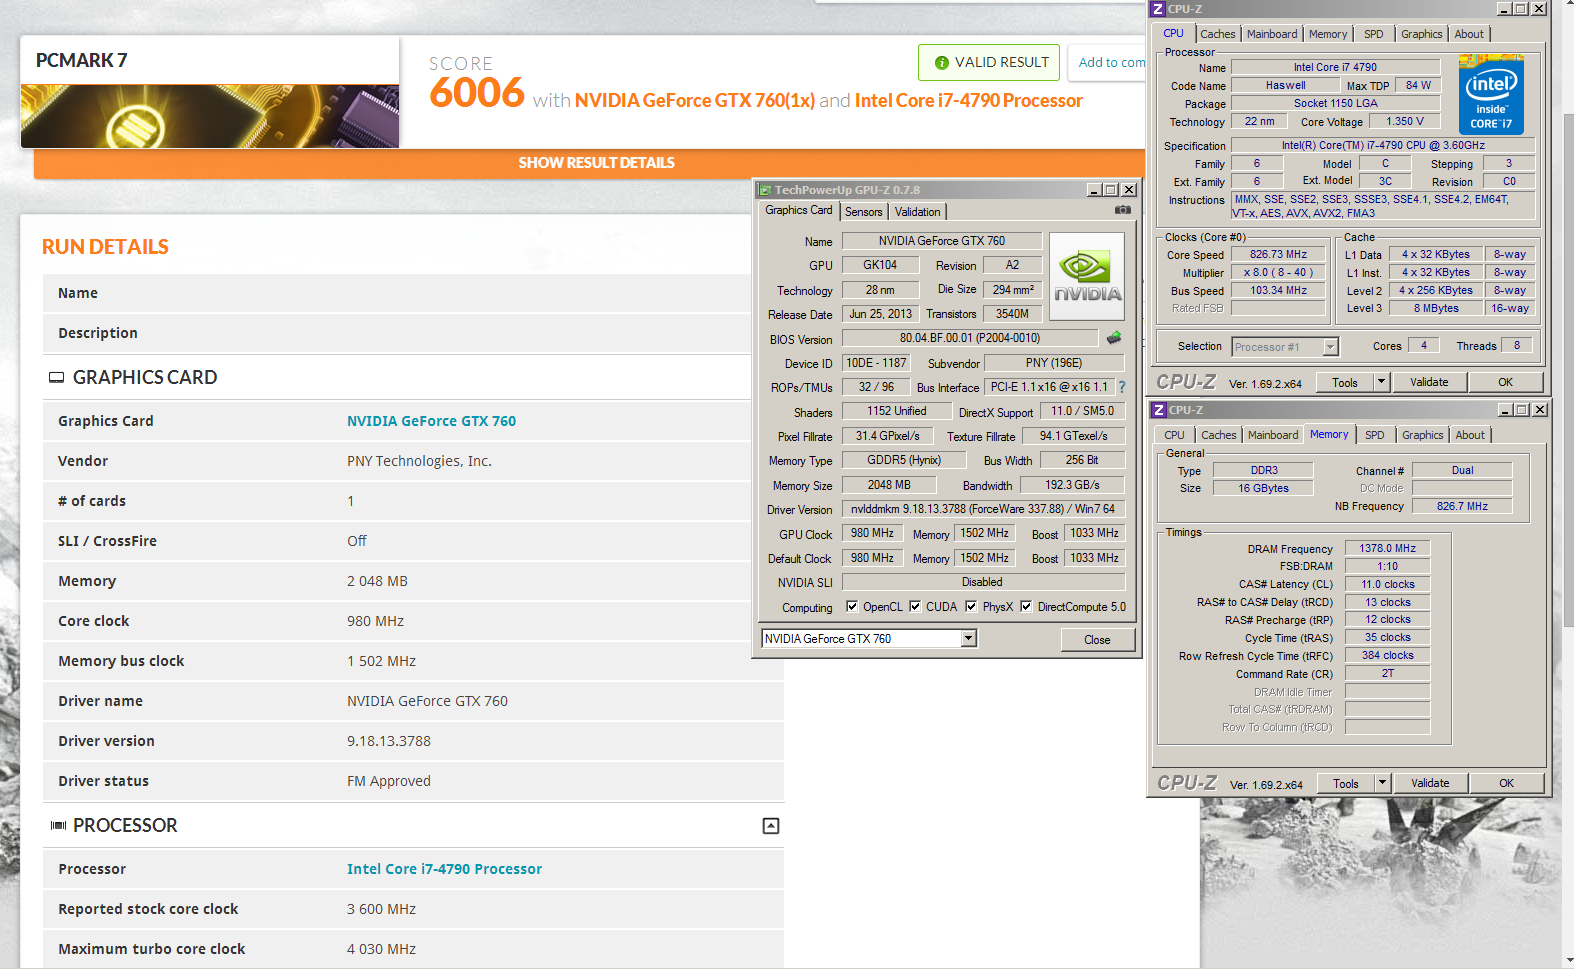Image resolution: width=1574 pixels, height=969 pixels.
Task: Click the Driver status FM Approved value
Action: click(x=389, y=781)
